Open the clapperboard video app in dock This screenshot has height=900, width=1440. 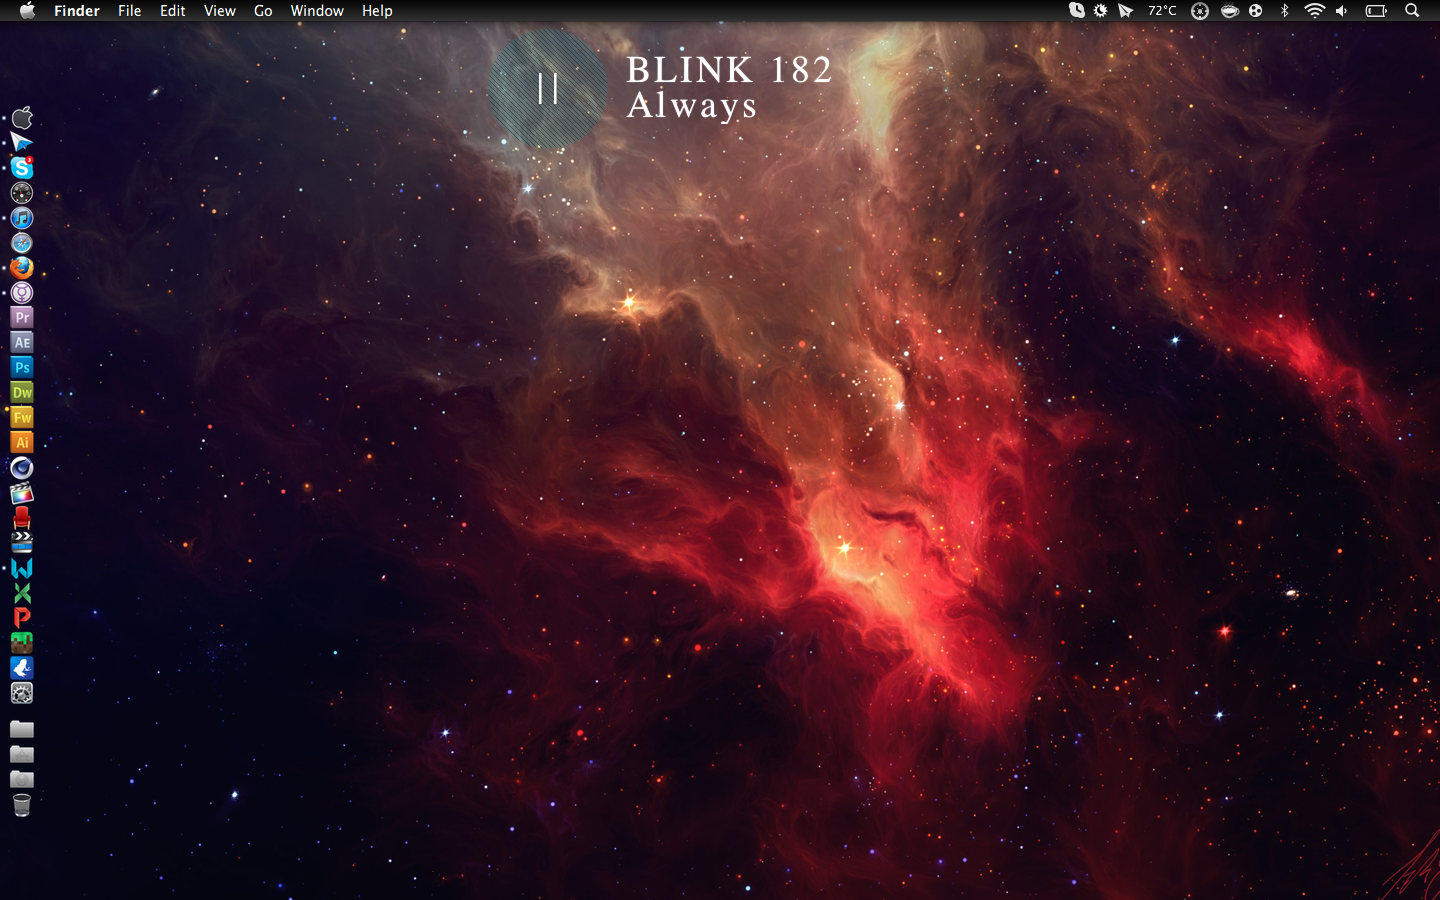click(22, 543)
